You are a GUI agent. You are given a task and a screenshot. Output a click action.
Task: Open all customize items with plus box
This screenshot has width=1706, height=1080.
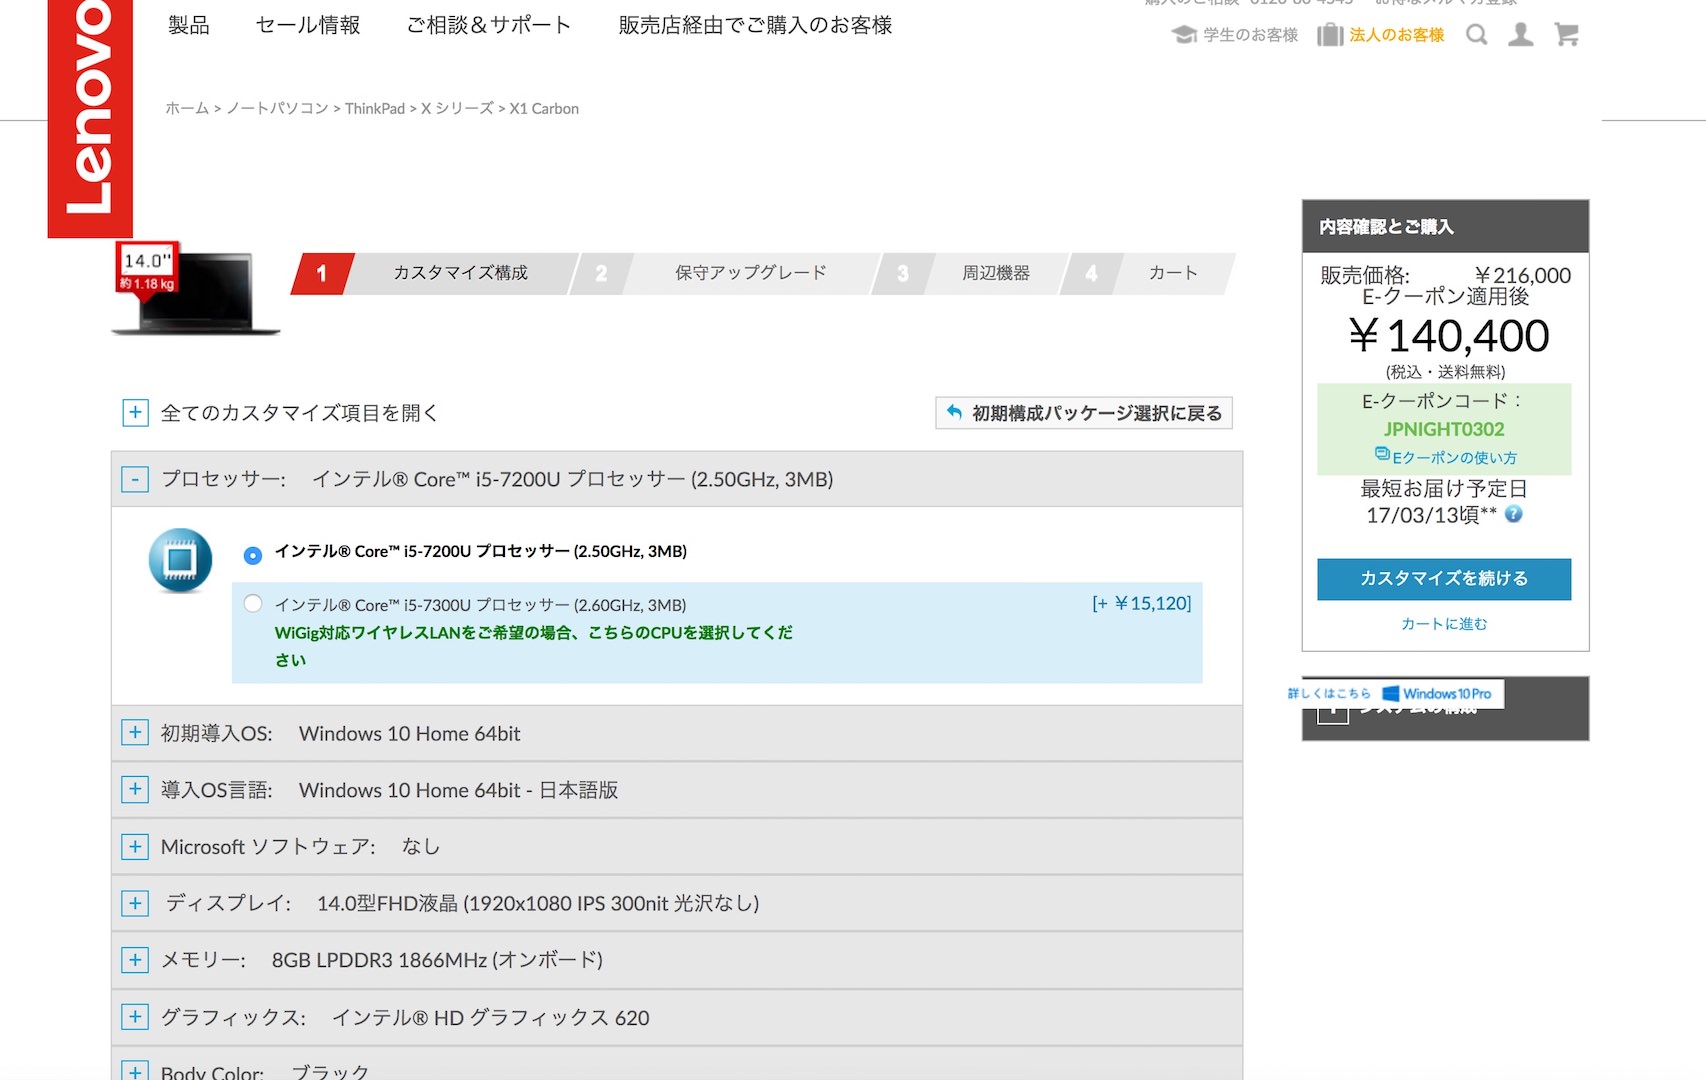[x=135, y=412]
